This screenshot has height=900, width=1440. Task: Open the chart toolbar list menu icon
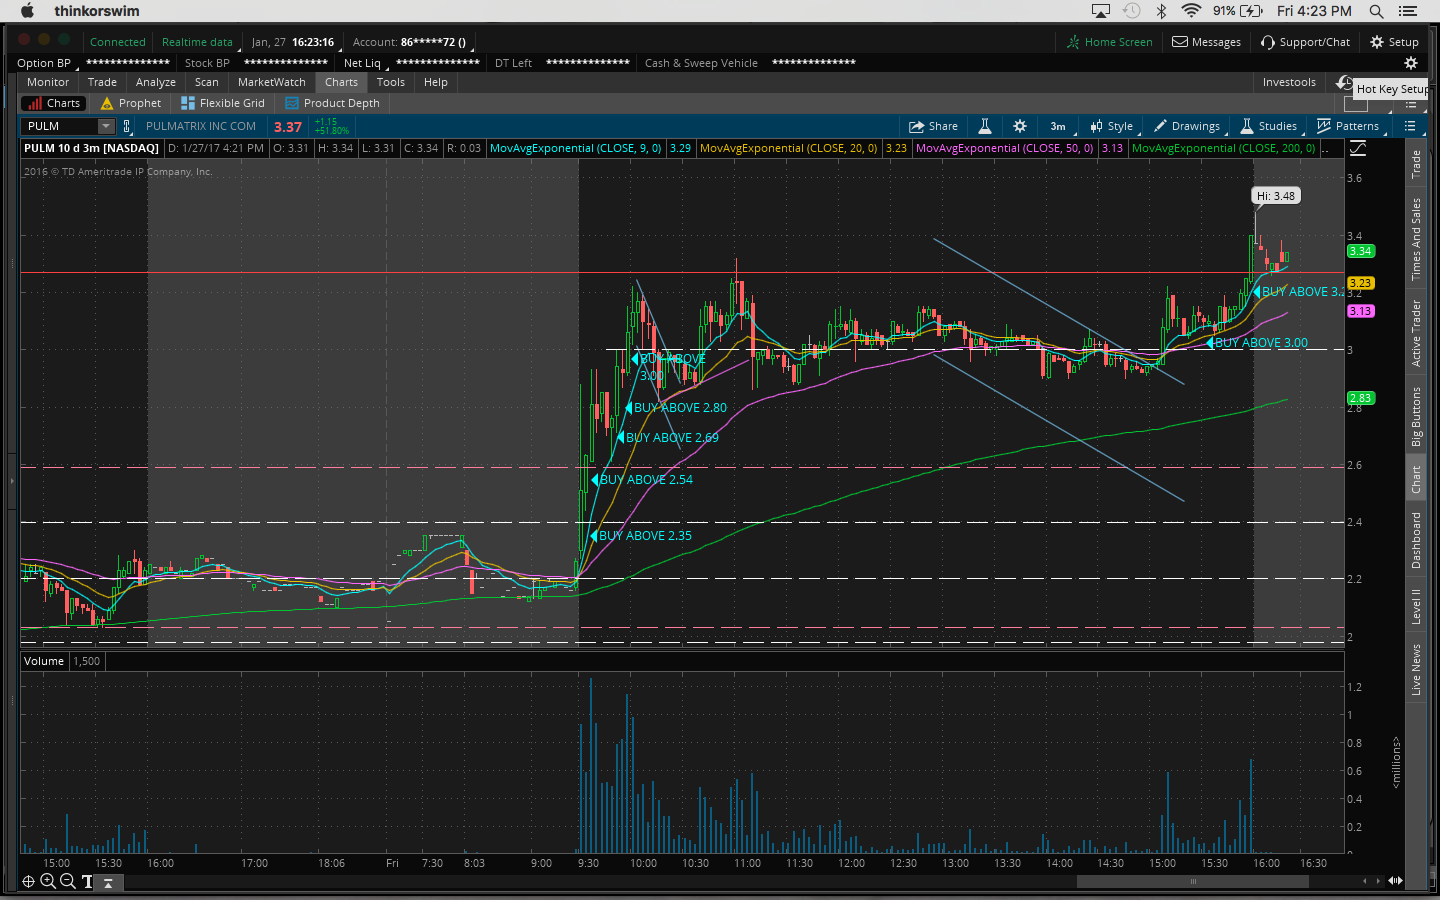tap(1410, 126)
